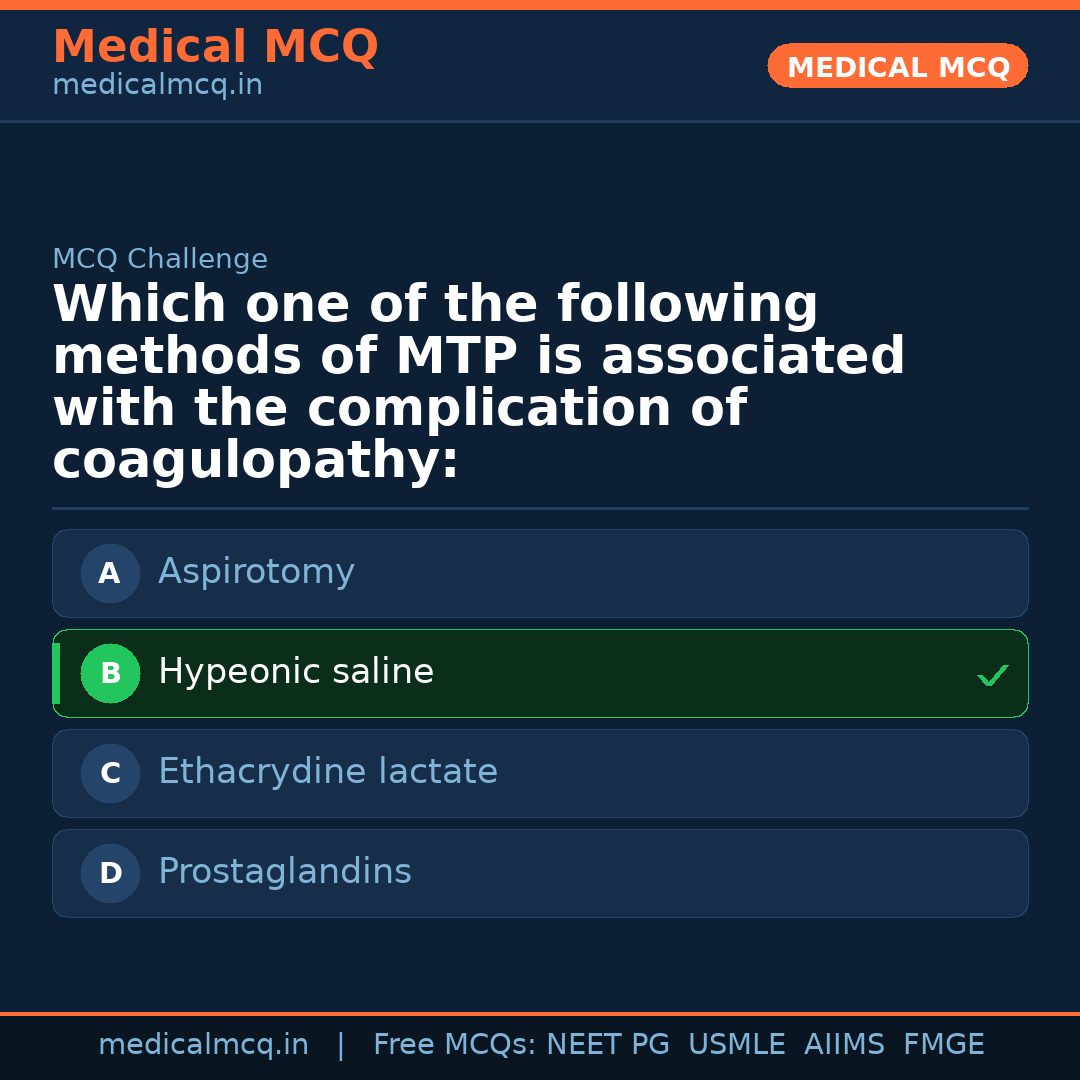Click the letter D circle badge
Viewport: 1080px width, 1080px height.
point(110,874)
